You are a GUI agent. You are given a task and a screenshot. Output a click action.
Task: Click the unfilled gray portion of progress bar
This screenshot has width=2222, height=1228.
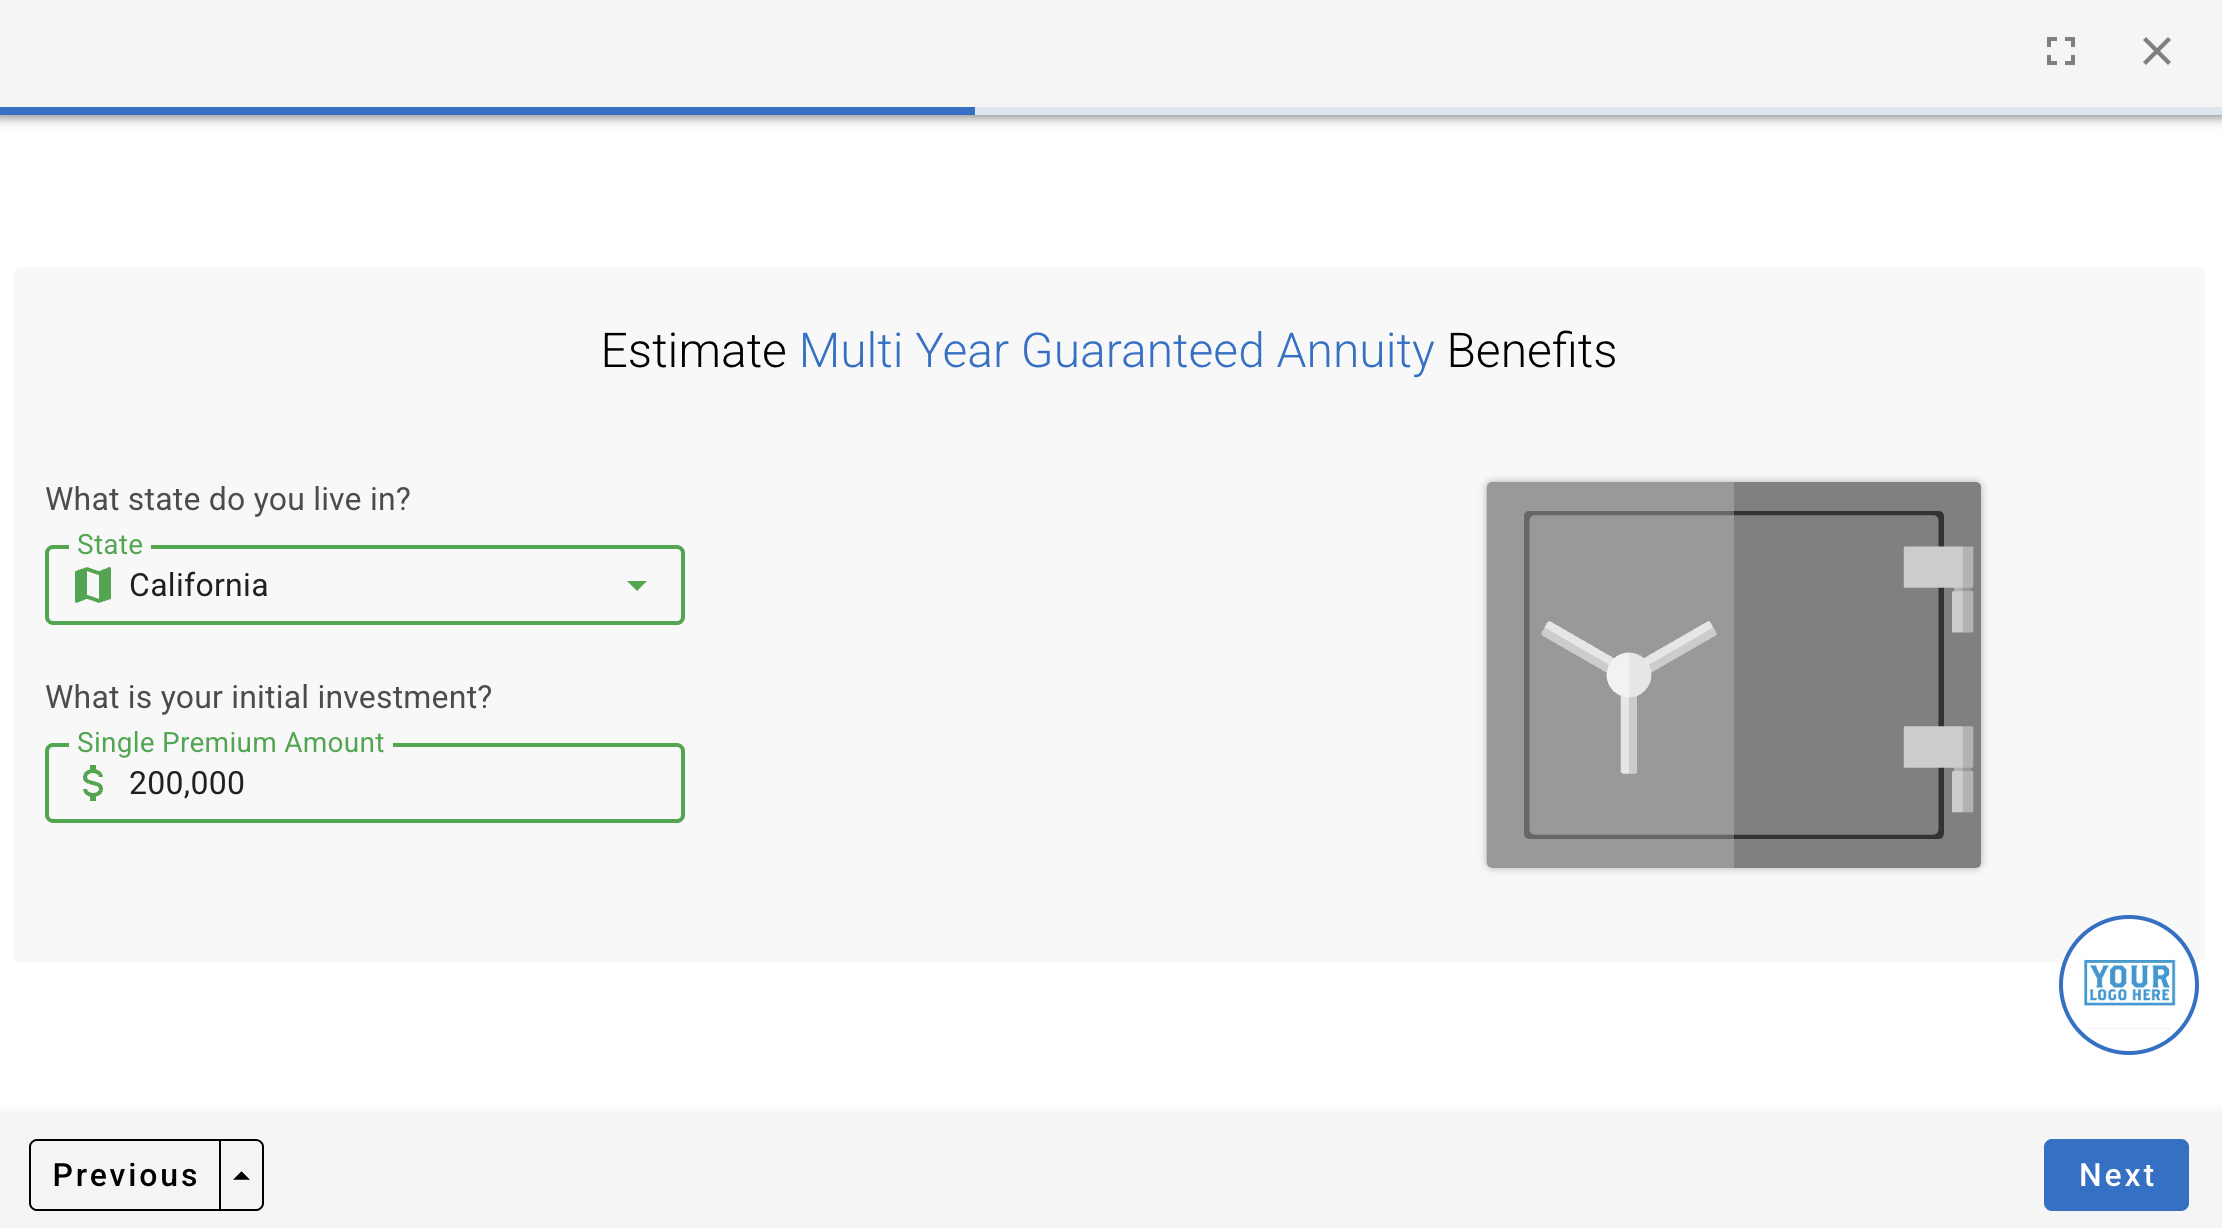1597,111
